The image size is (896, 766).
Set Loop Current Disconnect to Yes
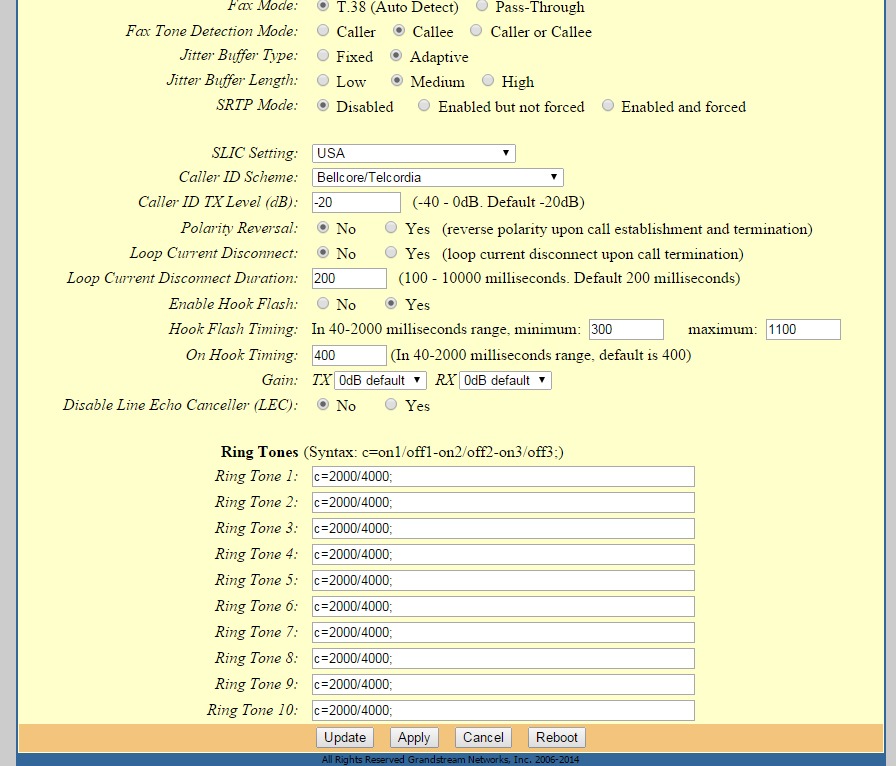pyautogui.click(x=391, y=252)
